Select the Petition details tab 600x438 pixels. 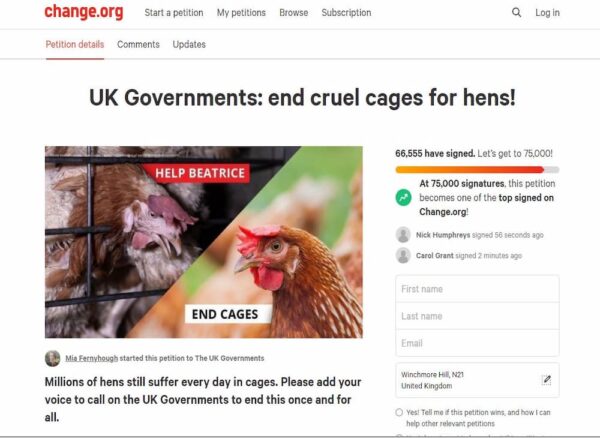[x=75, y=44]
